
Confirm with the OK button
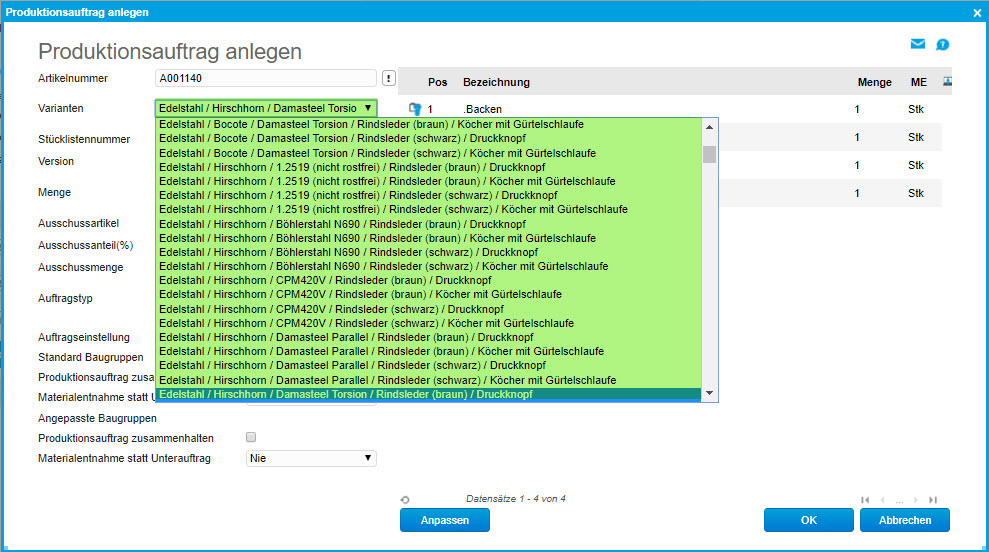[x=808, y=520]
